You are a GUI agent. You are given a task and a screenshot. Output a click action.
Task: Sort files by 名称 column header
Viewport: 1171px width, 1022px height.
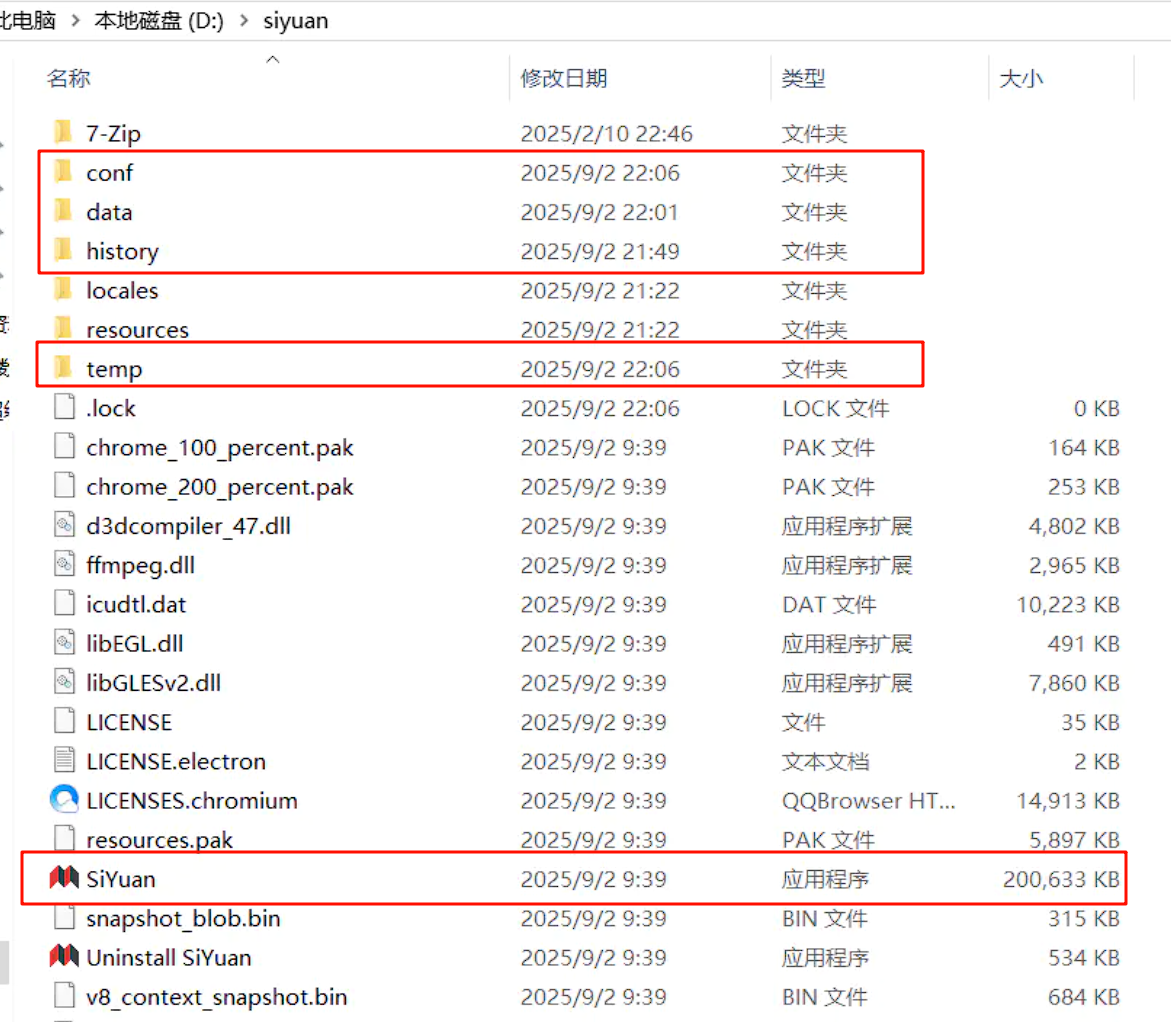coord(69,78)
